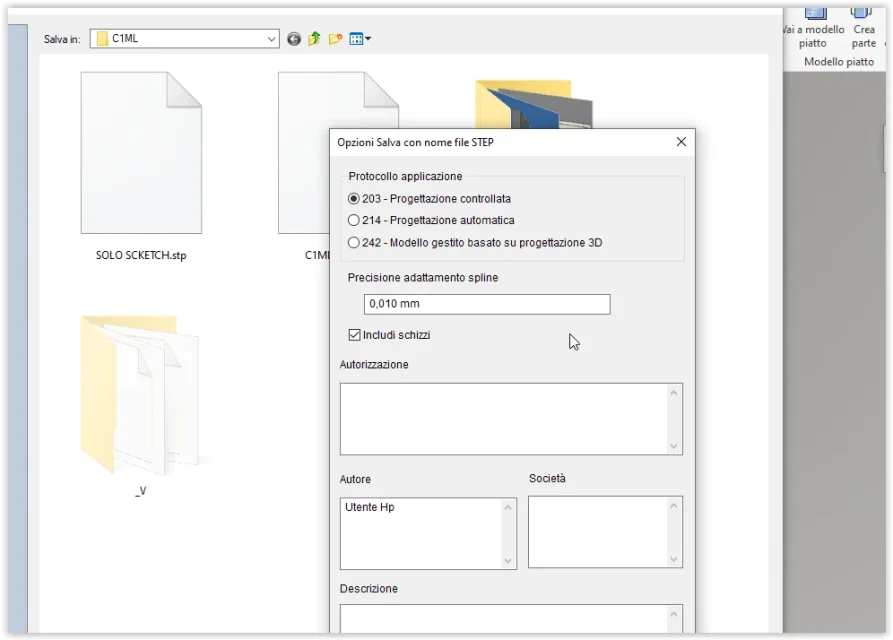
Task: Expand the Salva in folder dropdown
Action: click(271, 39)
